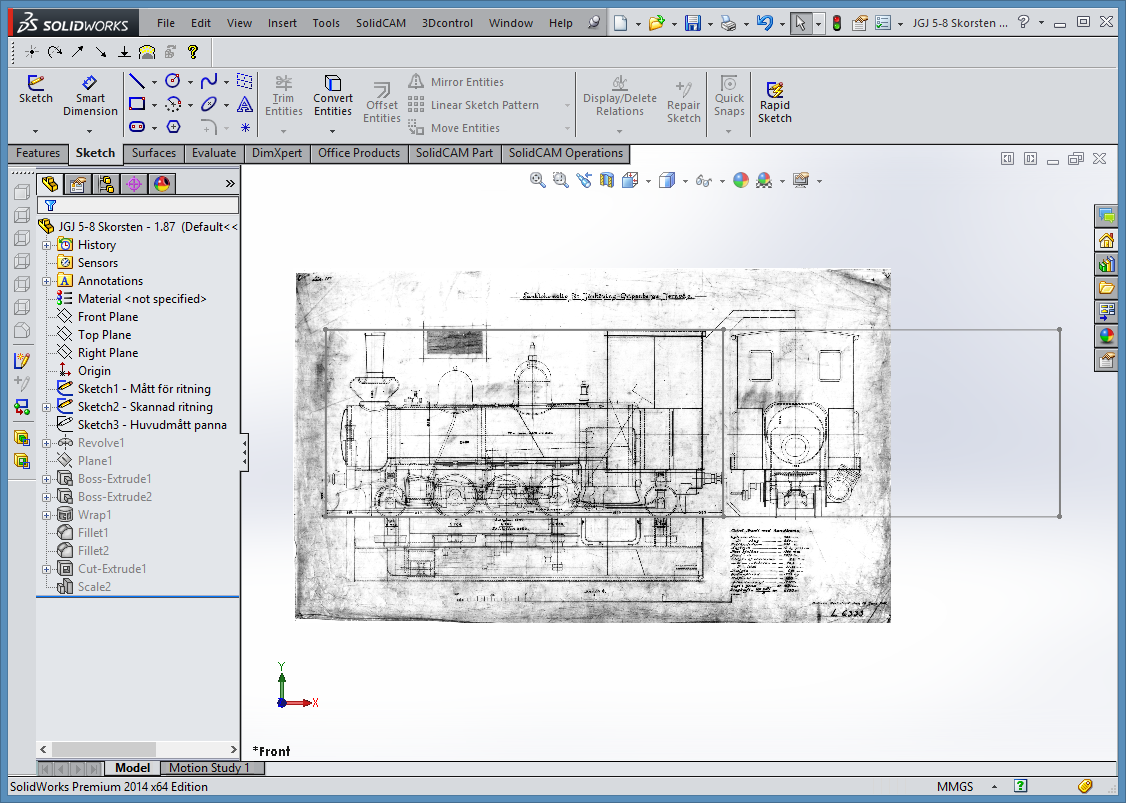Expand the Revolve1 feature node
The height and width of the screenshot is (803, 1126).
47,442
